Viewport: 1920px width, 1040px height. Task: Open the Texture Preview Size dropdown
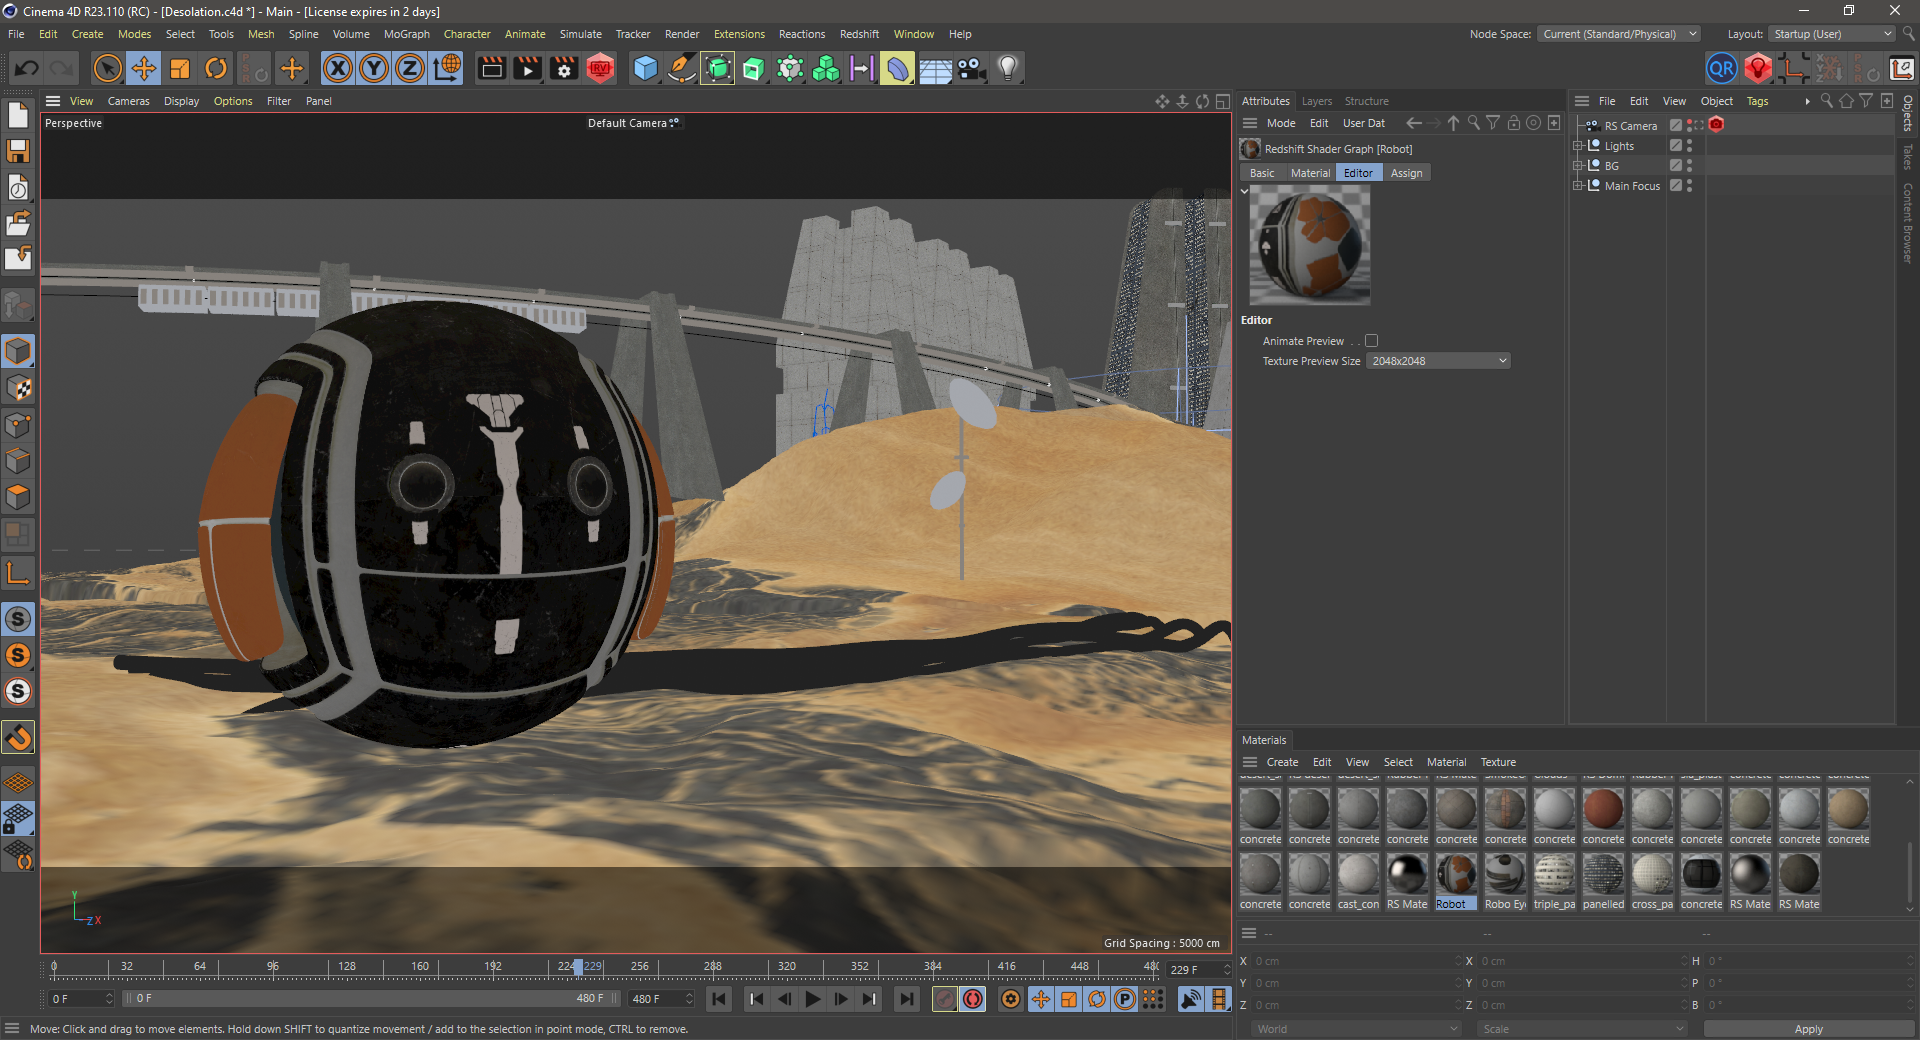coord(1438,361)
